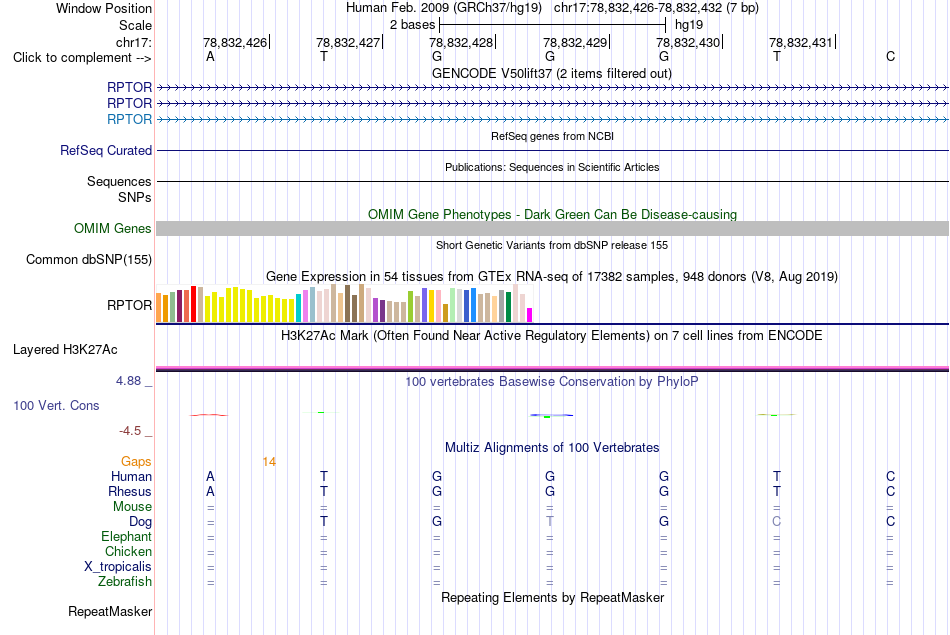
Task: Click the RepeatMasker track label
Action: 110,612
